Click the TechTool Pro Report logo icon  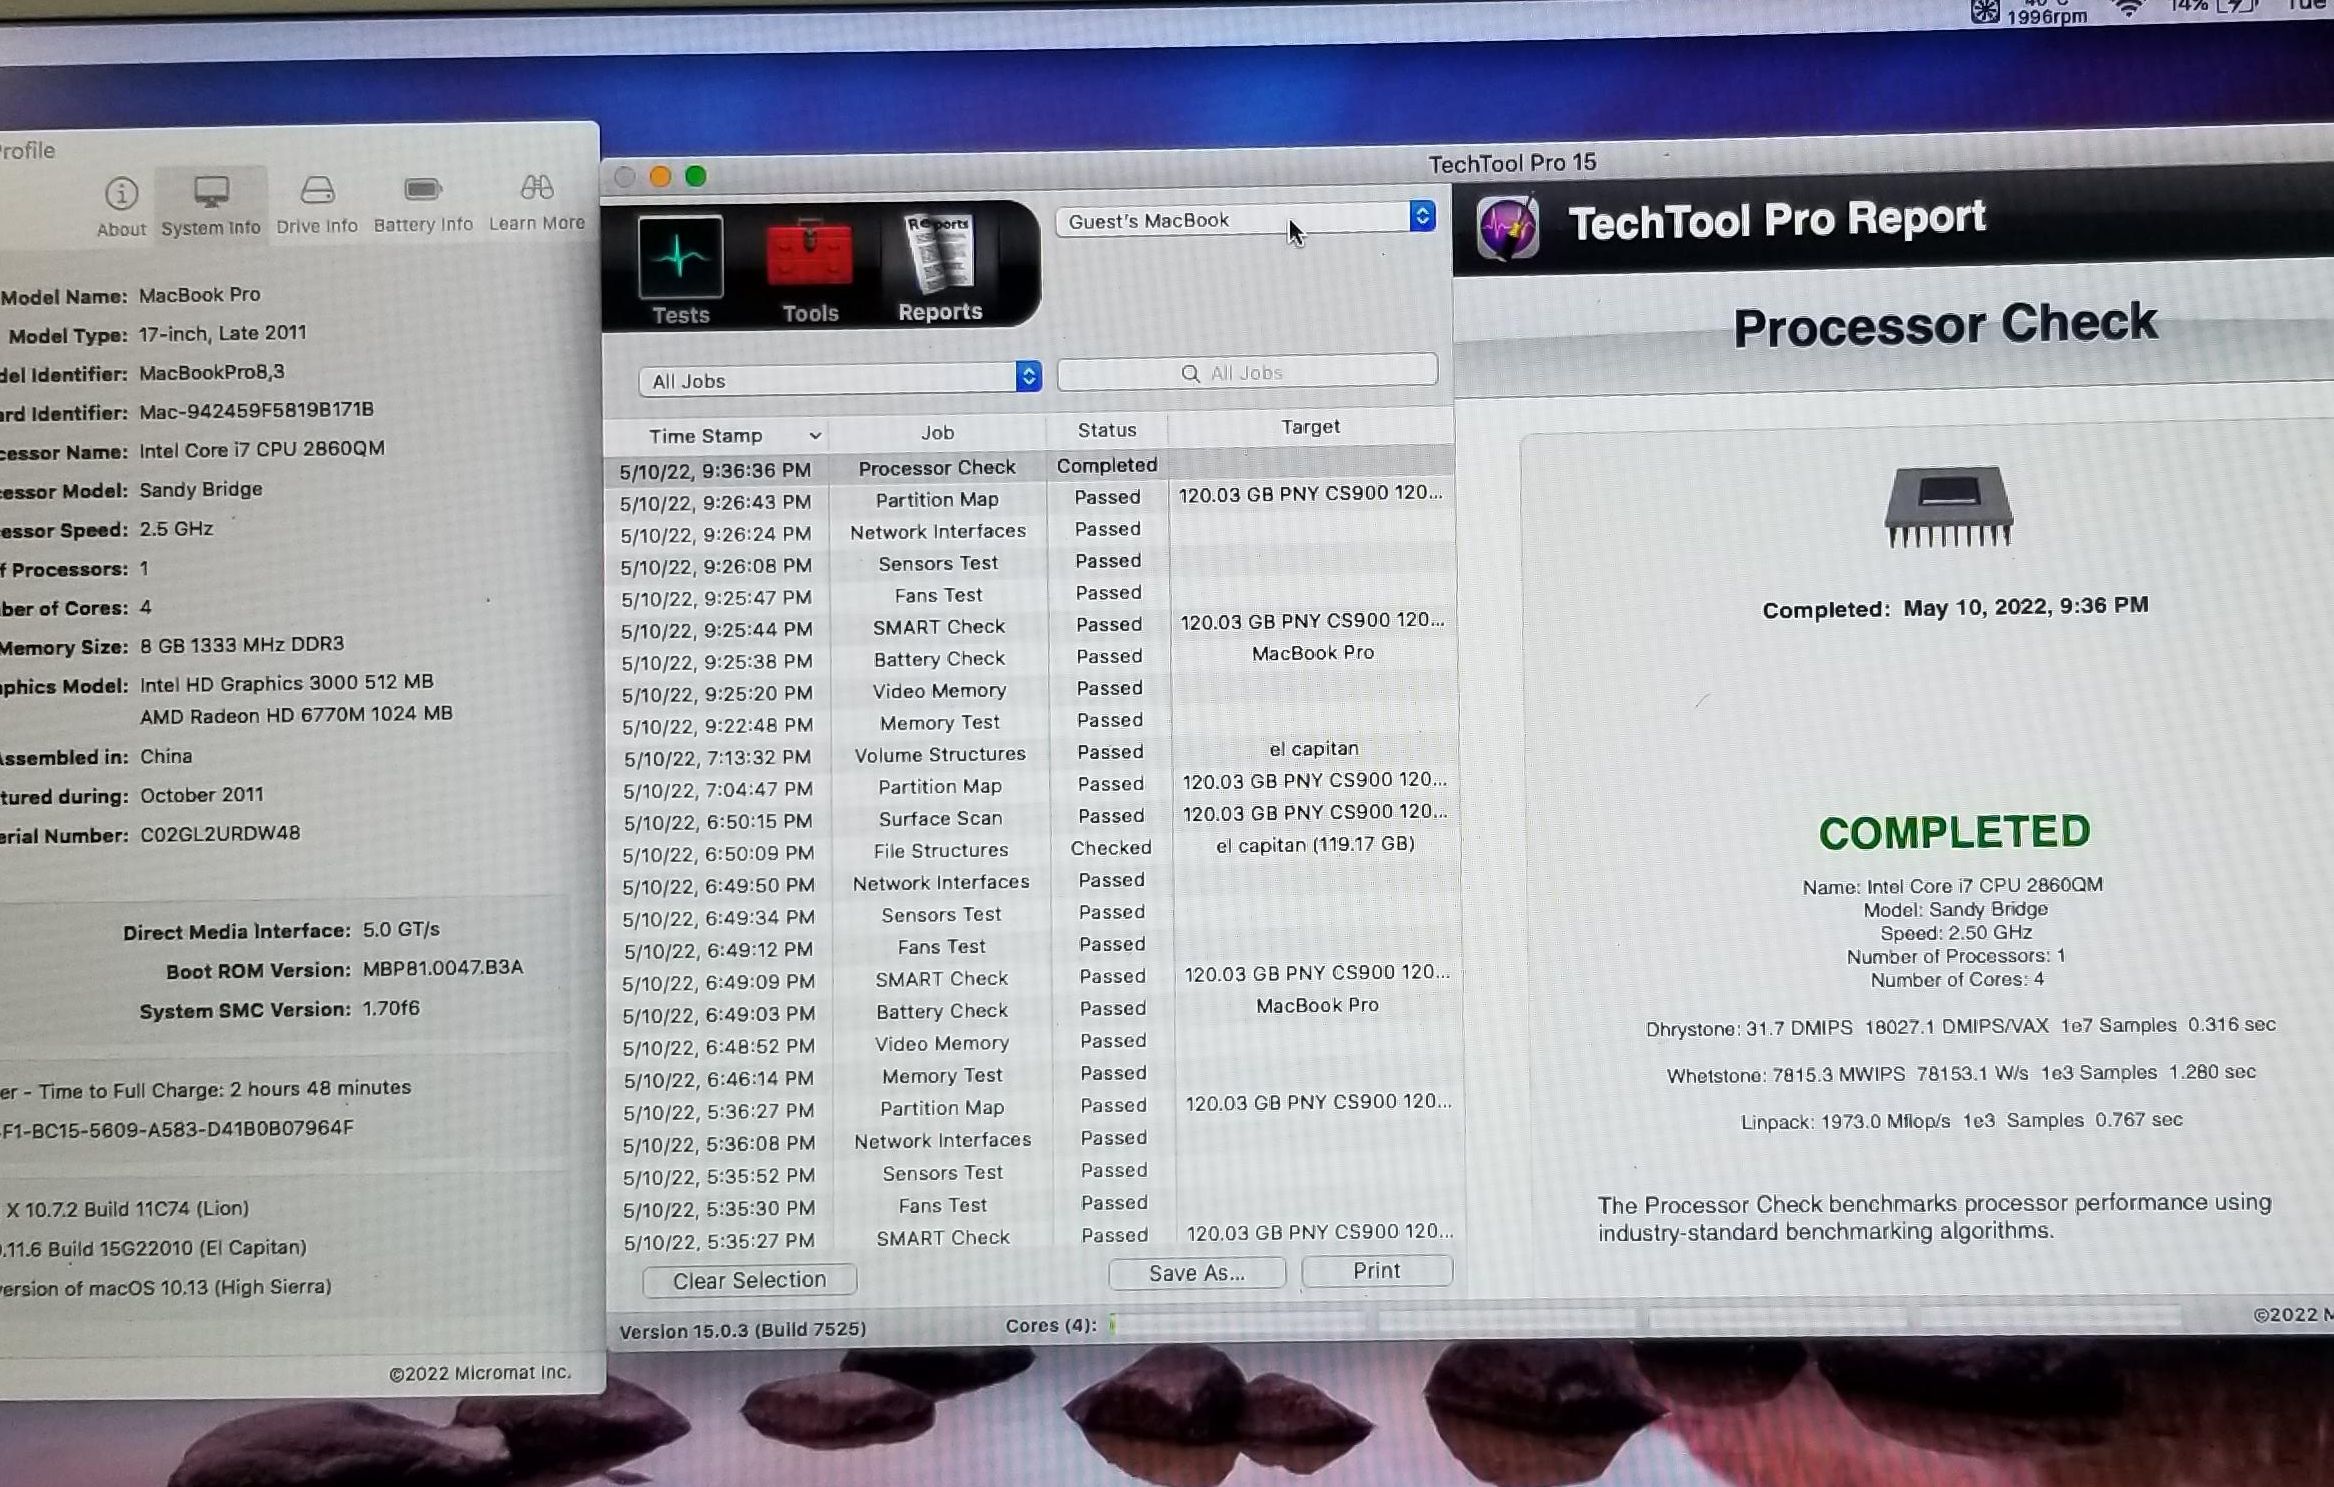(1508, 228)
